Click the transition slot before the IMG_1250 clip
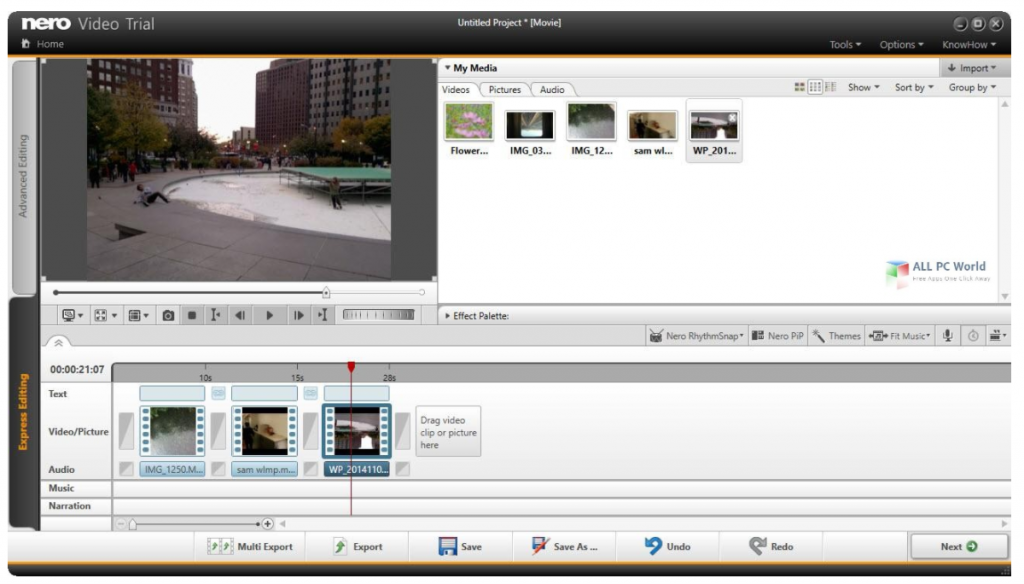1024x584 pixels. pos(127,430)
